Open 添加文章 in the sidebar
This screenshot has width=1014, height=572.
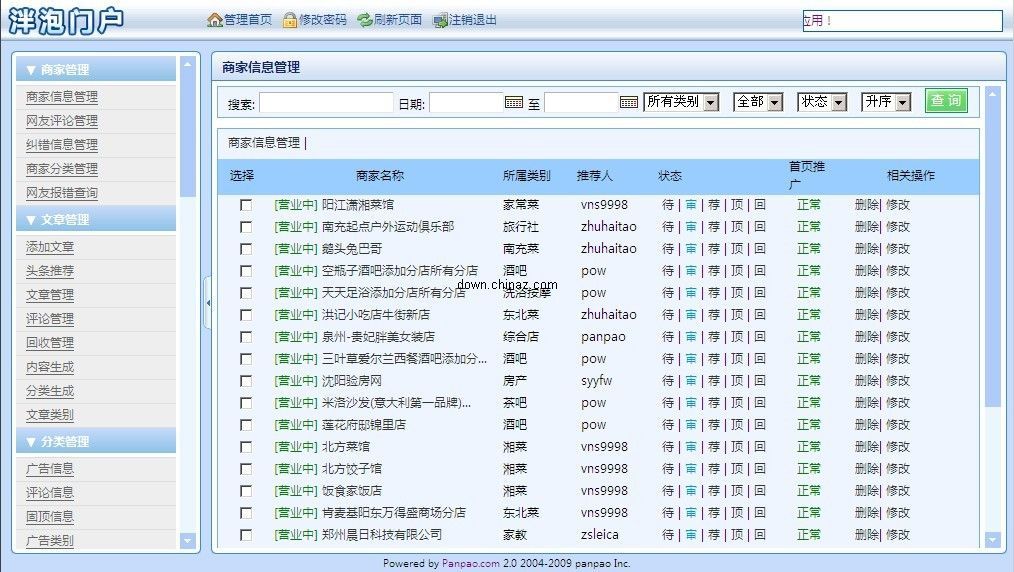(x=50, y=247)
